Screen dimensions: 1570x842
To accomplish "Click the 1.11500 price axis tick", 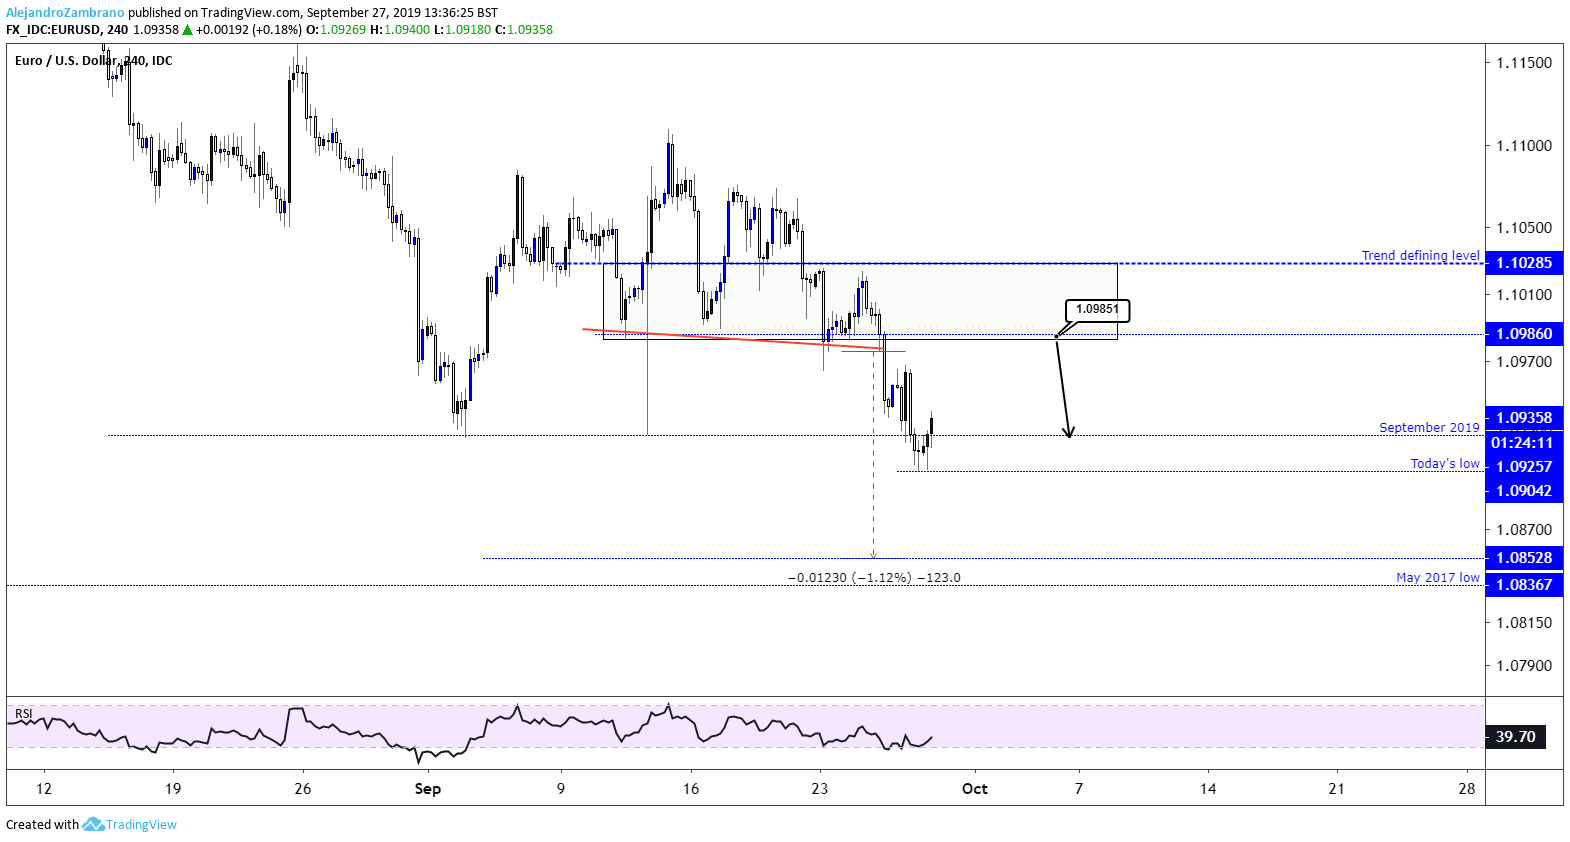I will (1524, 63).
